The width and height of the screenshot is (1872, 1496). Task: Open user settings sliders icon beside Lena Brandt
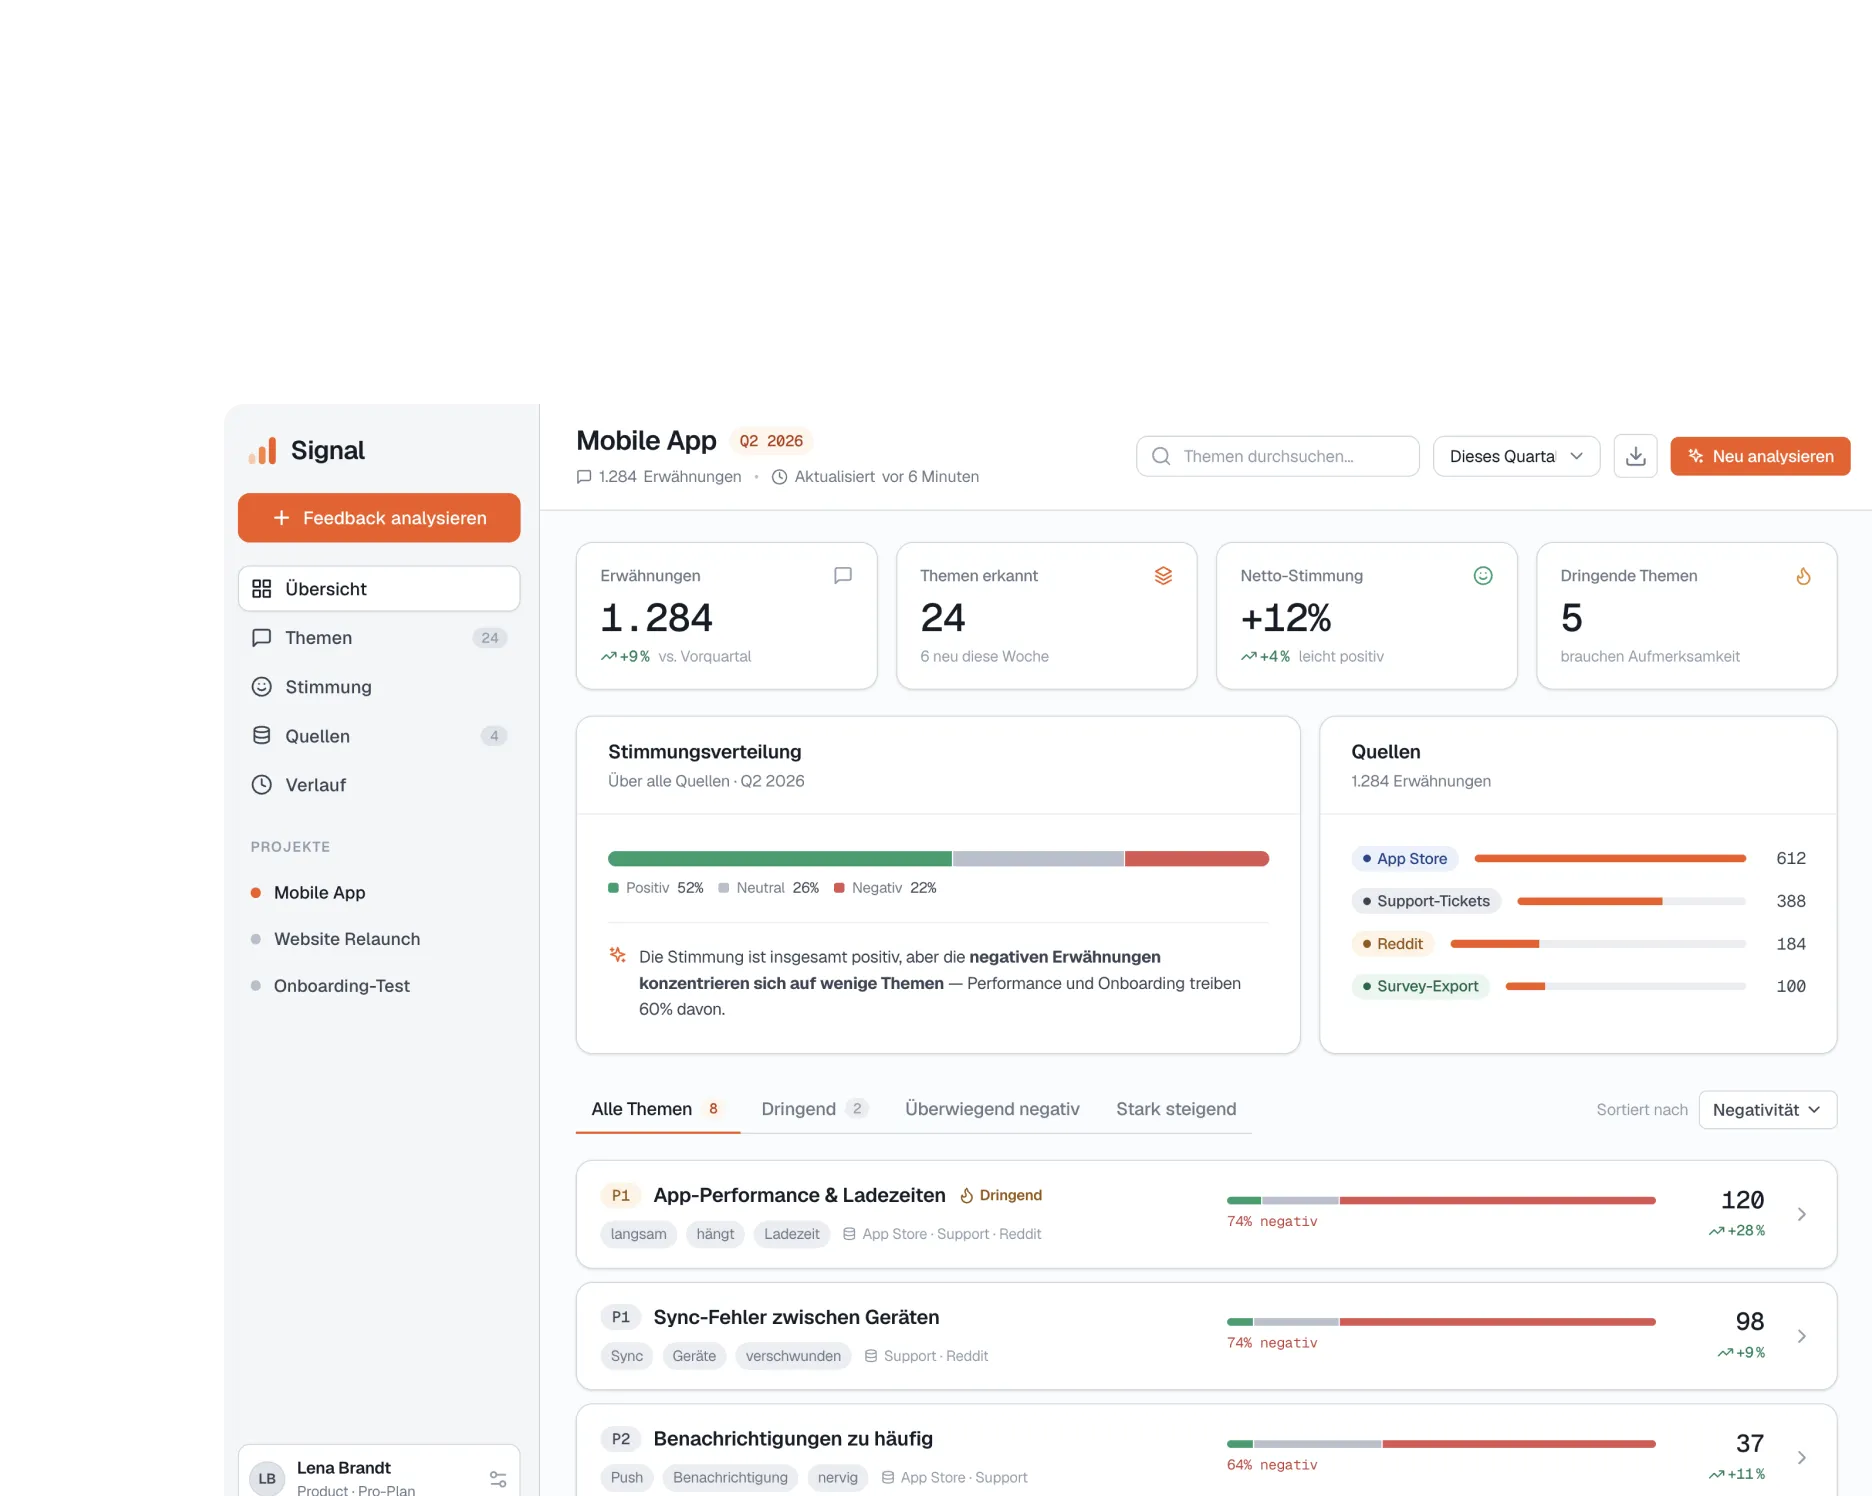coord(498,1479)
